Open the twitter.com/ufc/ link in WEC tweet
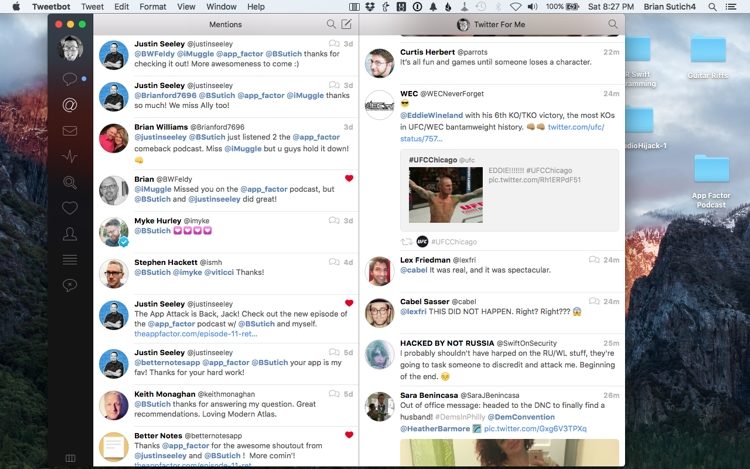Viewport: 750px width, 469px height. 575,127
